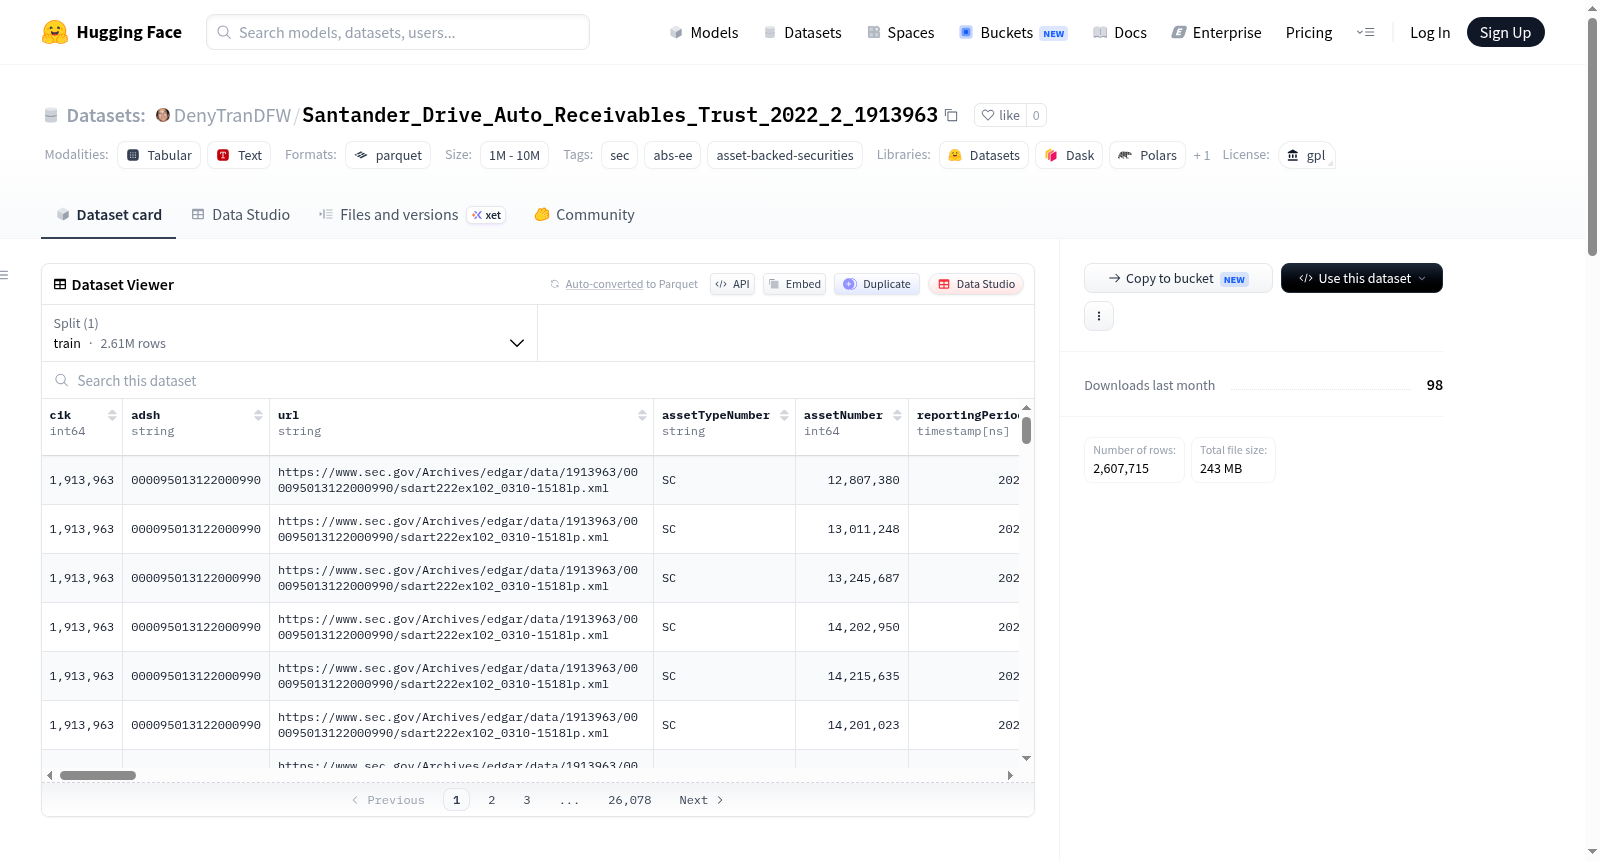
Task: Open the Community tab
Action: coord(584,215)
